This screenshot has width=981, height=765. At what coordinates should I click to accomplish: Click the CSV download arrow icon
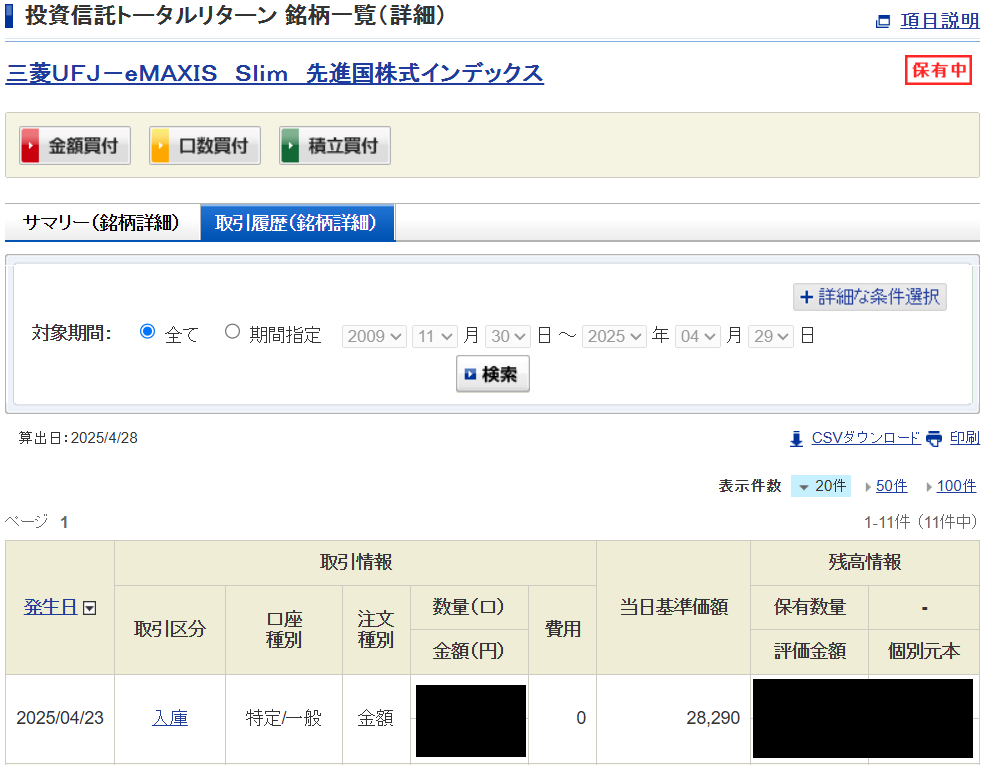click(x=796, y=439)
